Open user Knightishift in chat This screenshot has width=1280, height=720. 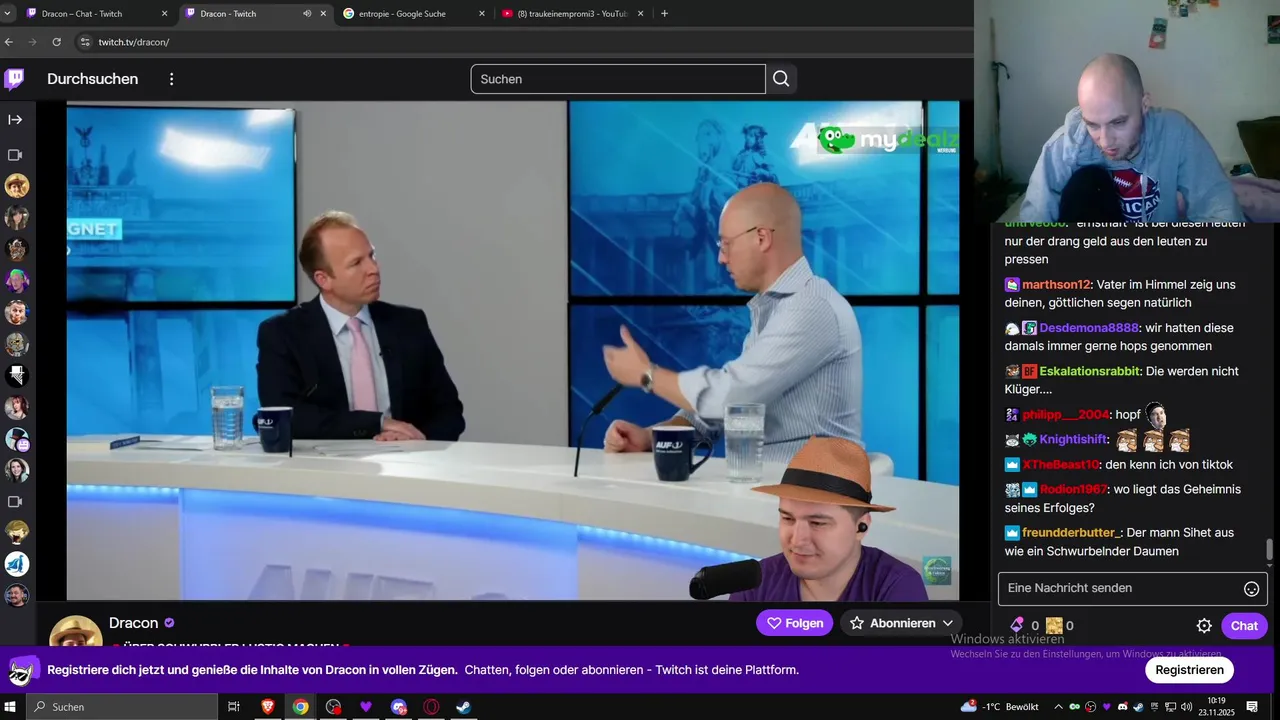coord(1074,439)
